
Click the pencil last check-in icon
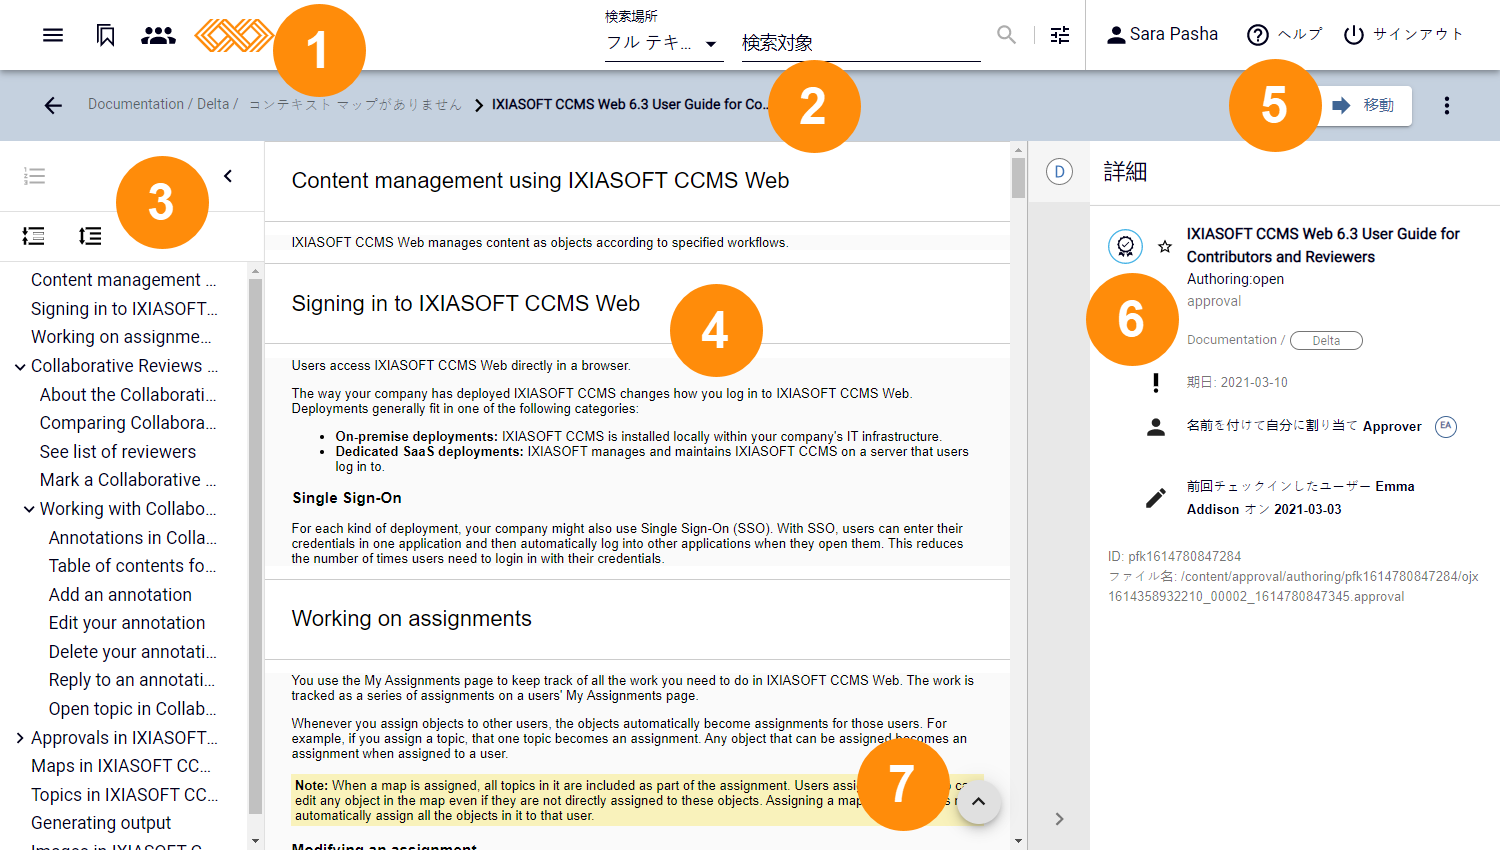point(1156,498)
